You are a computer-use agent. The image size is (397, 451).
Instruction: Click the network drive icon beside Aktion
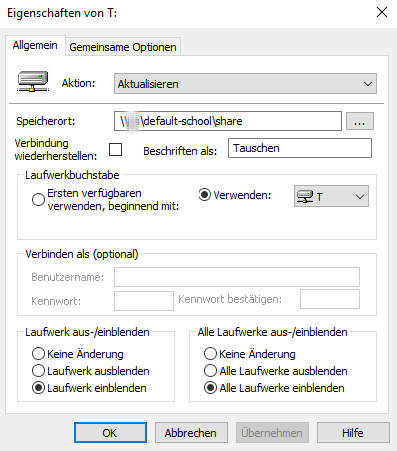[33, 81]
